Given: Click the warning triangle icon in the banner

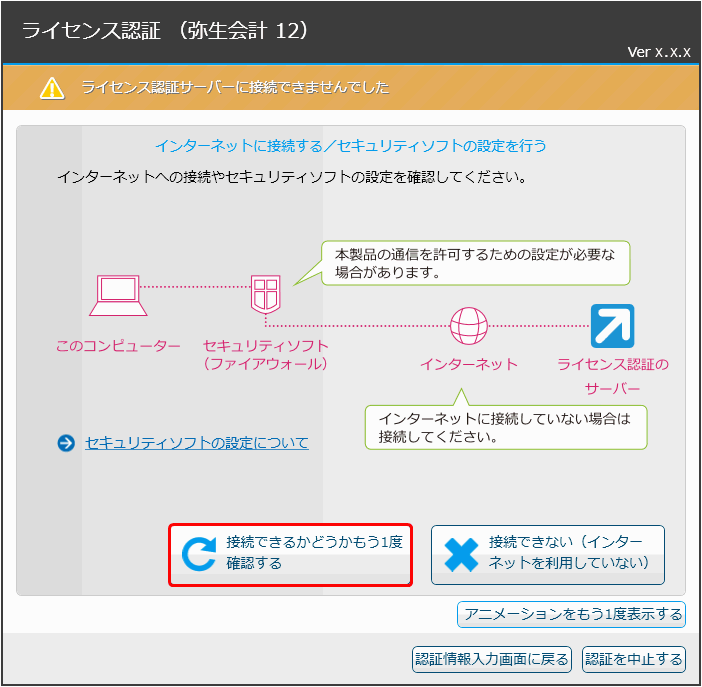Looking at the screenshot, I should point(52,88).
